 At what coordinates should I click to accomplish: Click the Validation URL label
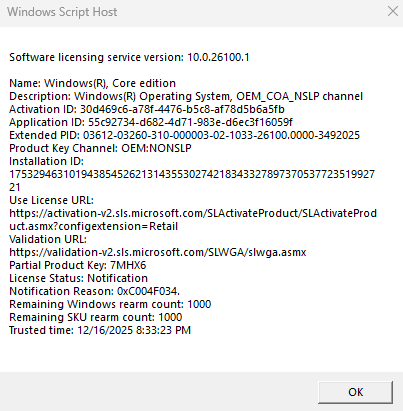[x=48, y=239]
